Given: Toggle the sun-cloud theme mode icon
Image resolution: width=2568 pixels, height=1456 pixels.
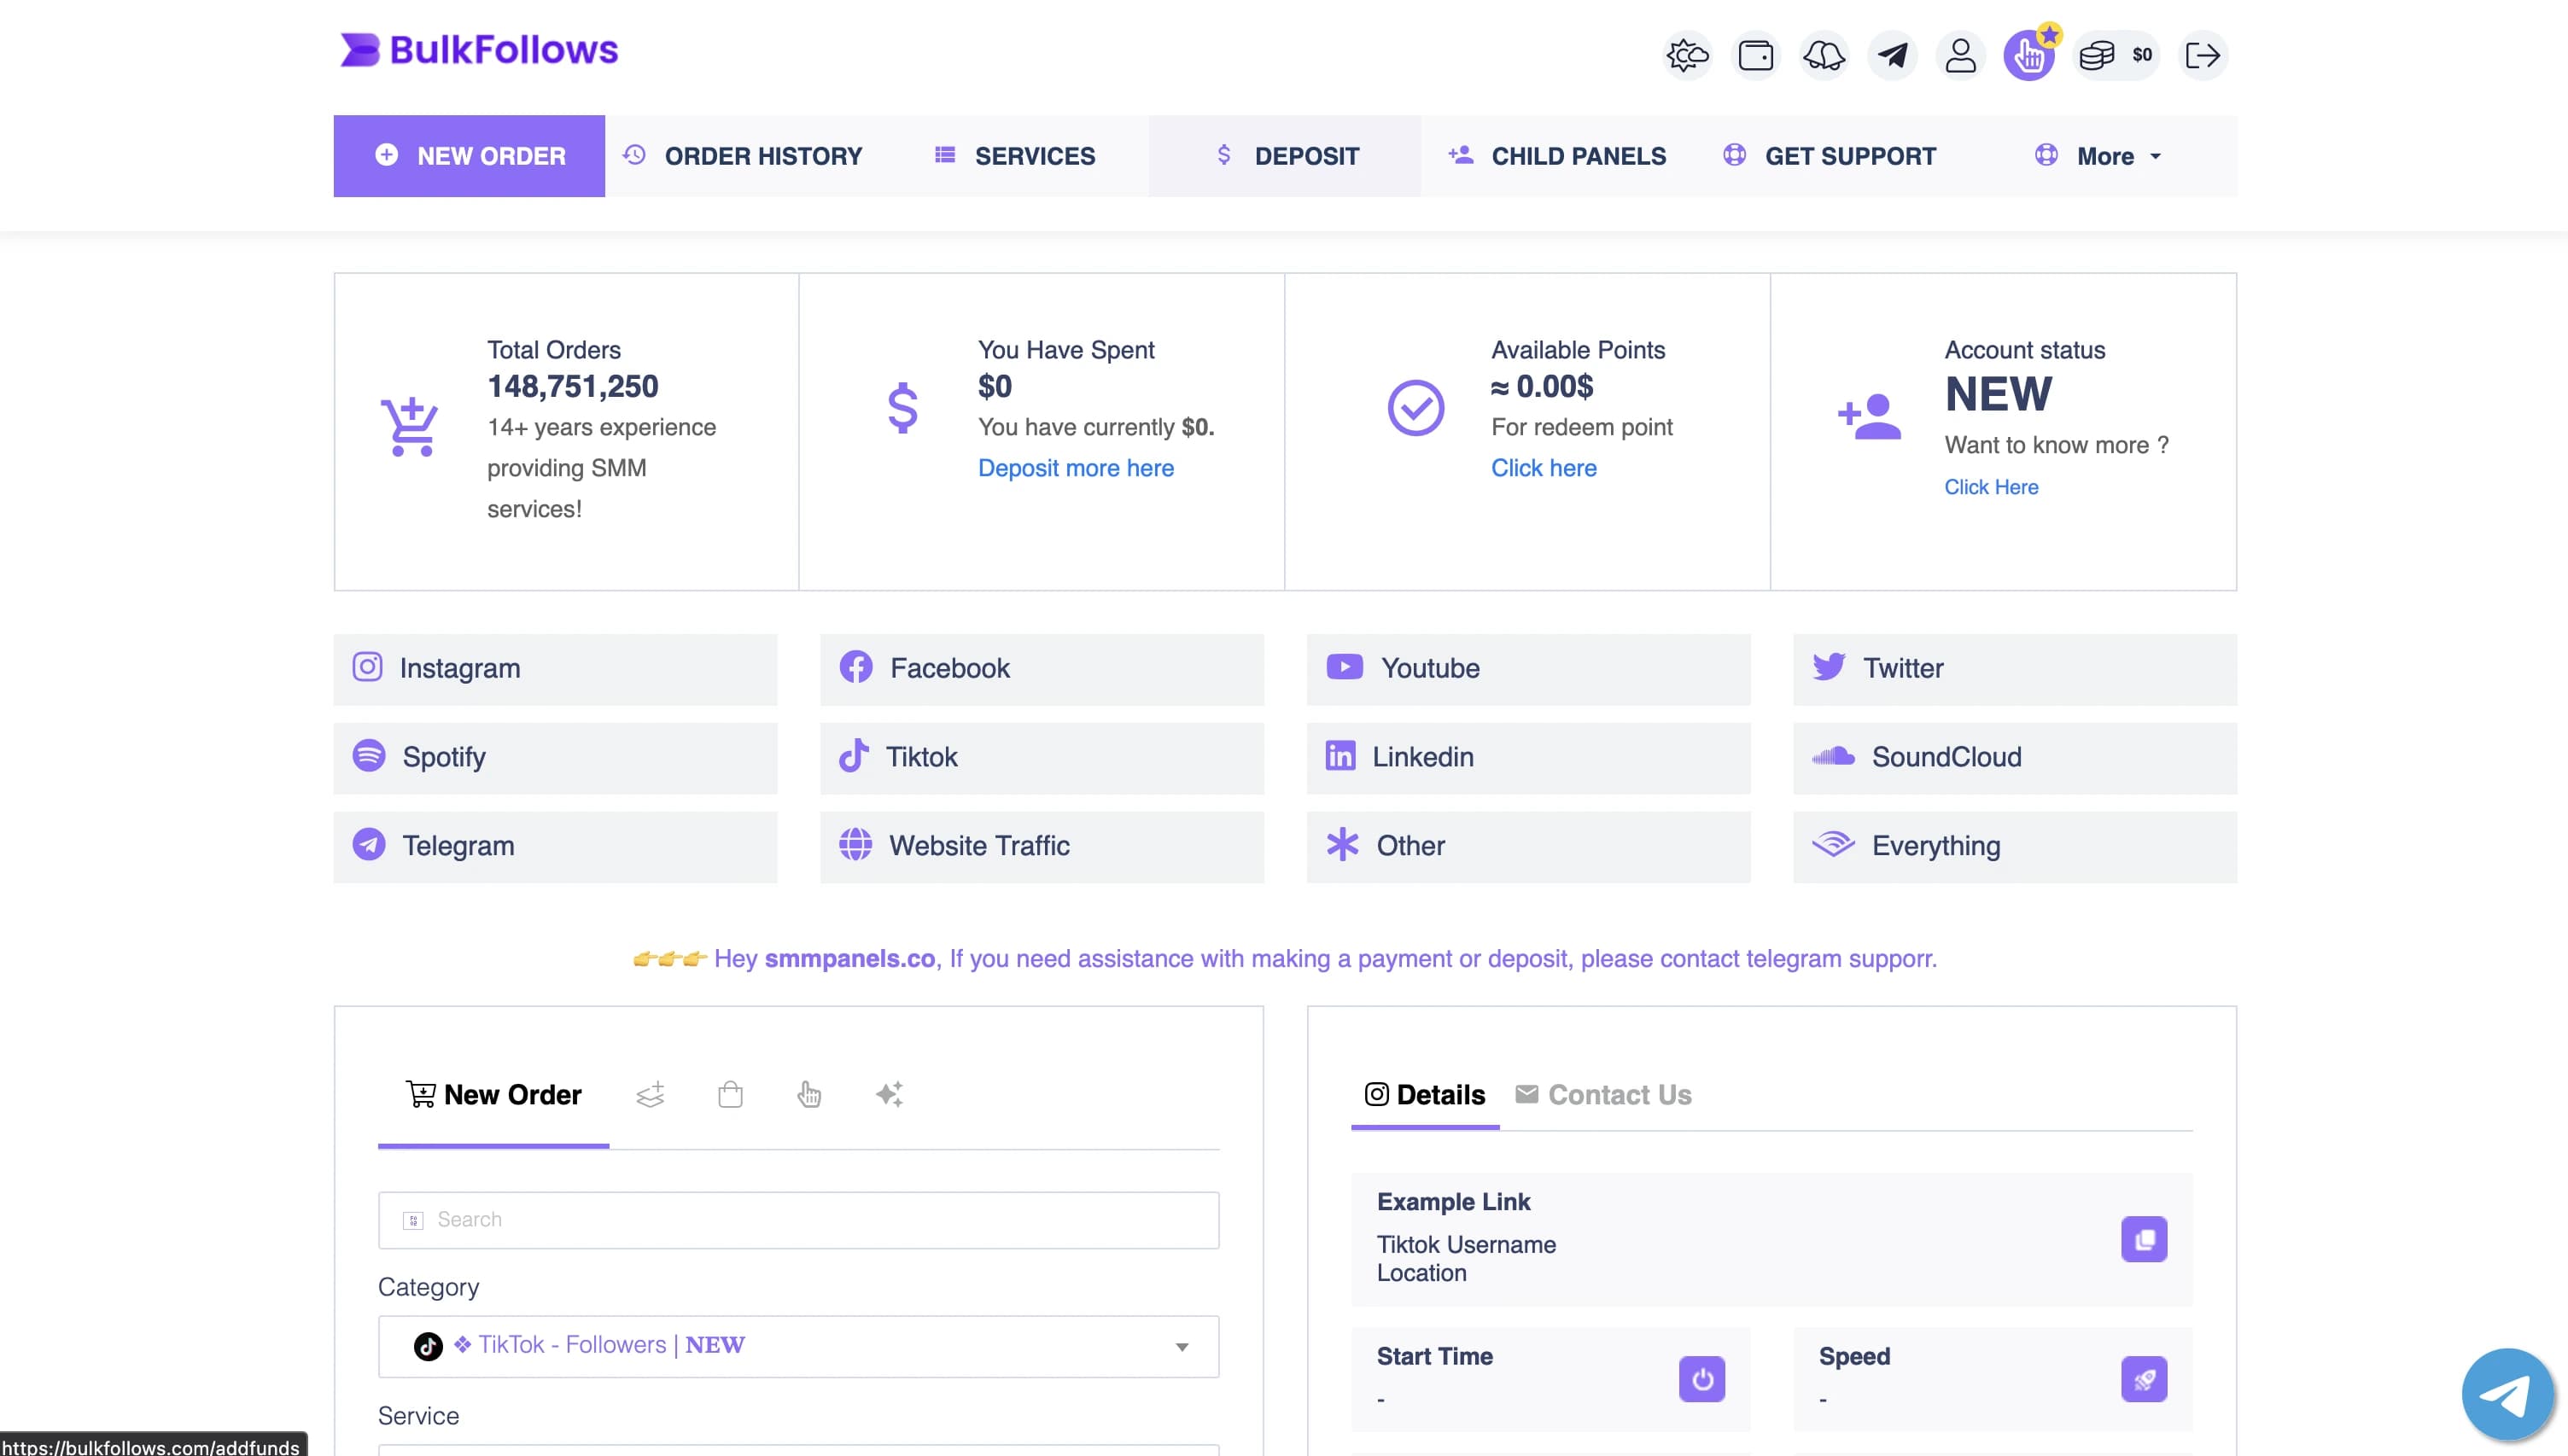Looking at the screenshot, I should point(1687,55).
